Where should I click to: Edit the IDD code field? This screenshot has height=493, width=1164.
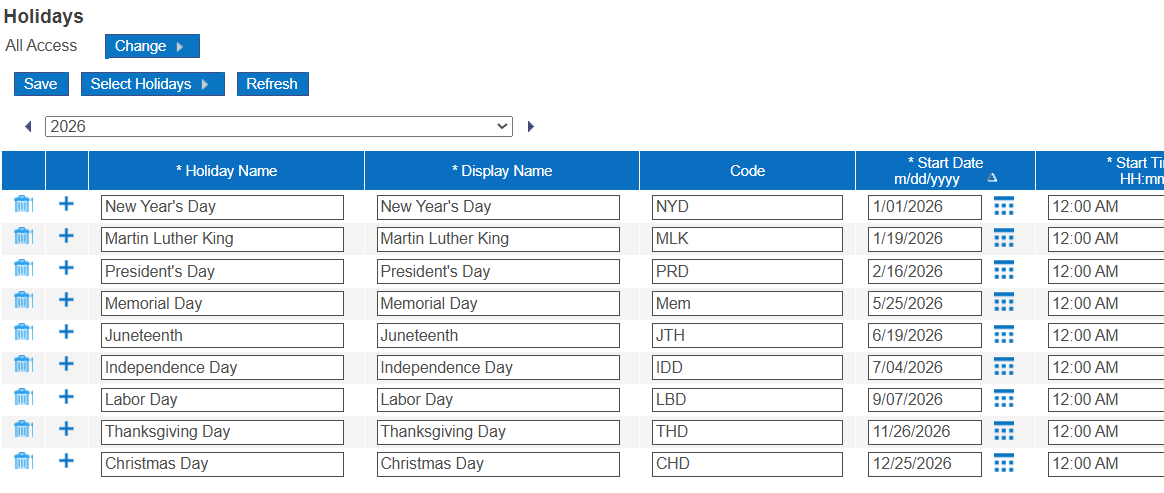[x=748, y=368]
